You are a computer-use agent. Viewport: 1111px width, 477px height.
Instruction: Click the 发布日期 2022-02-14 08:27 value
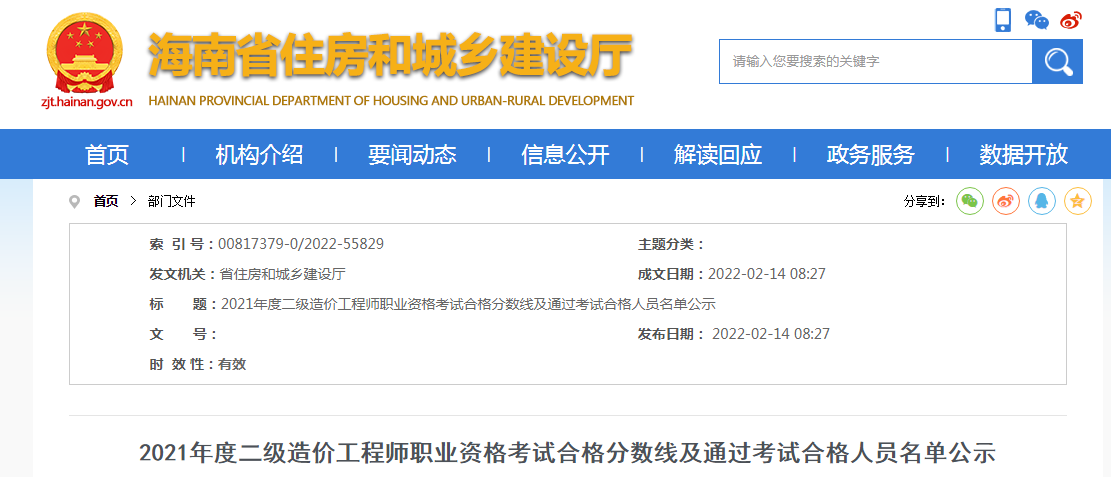point(771,334)
